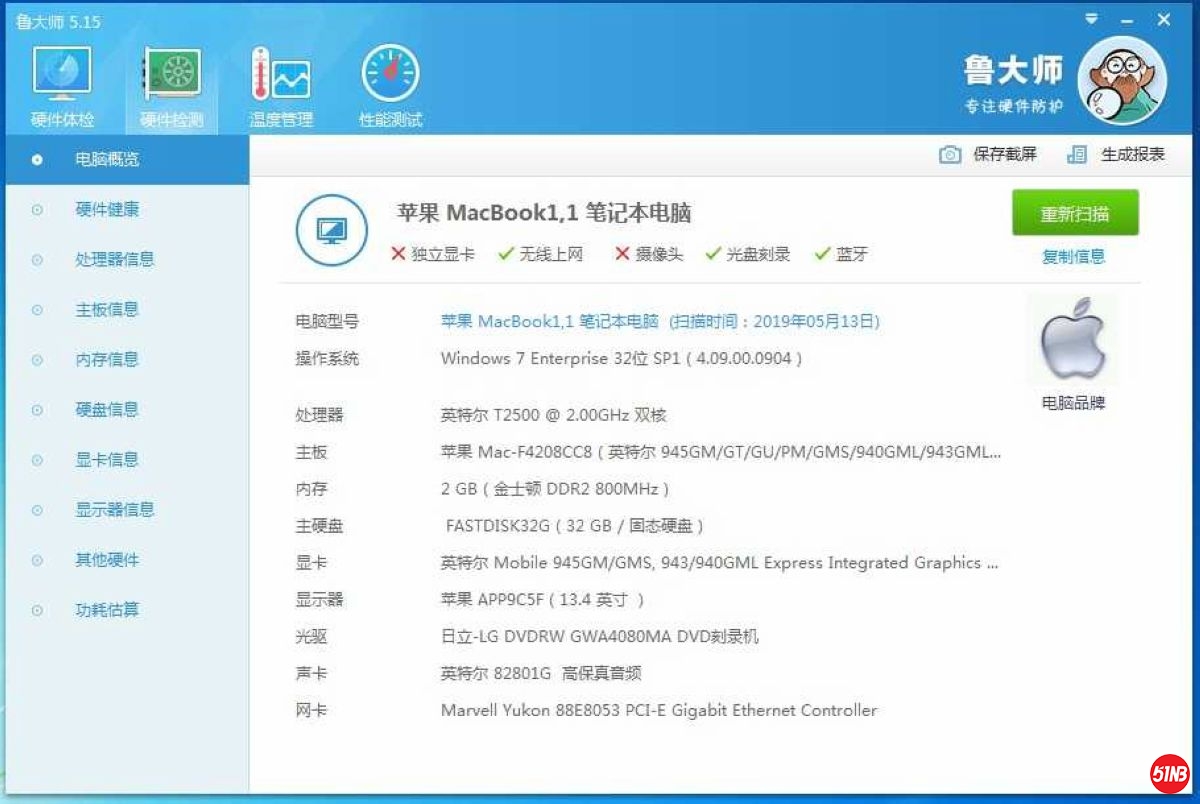The height and width of the screenshot is (804, 1200).
Task: Click the camera icon to 保存截屏
Action: [950, 153]
